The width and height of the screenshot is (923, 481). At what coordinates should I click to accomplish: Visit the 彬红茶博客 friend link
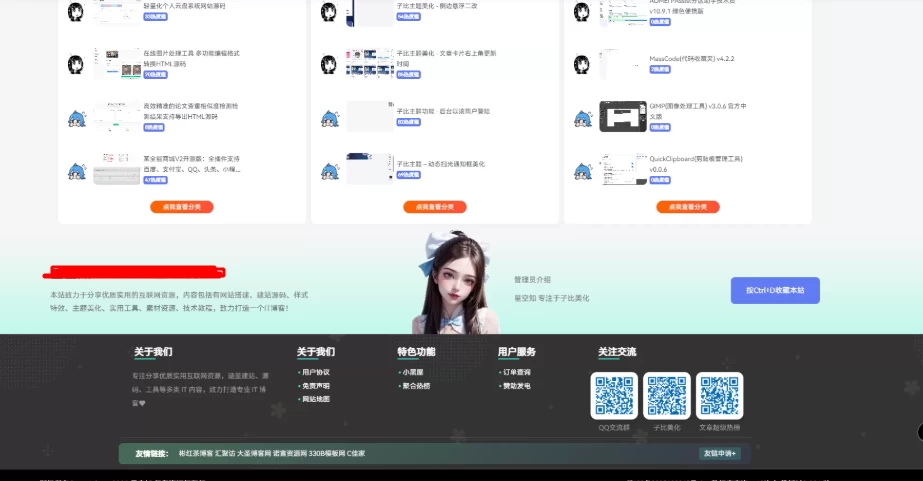tap(196, 453)
